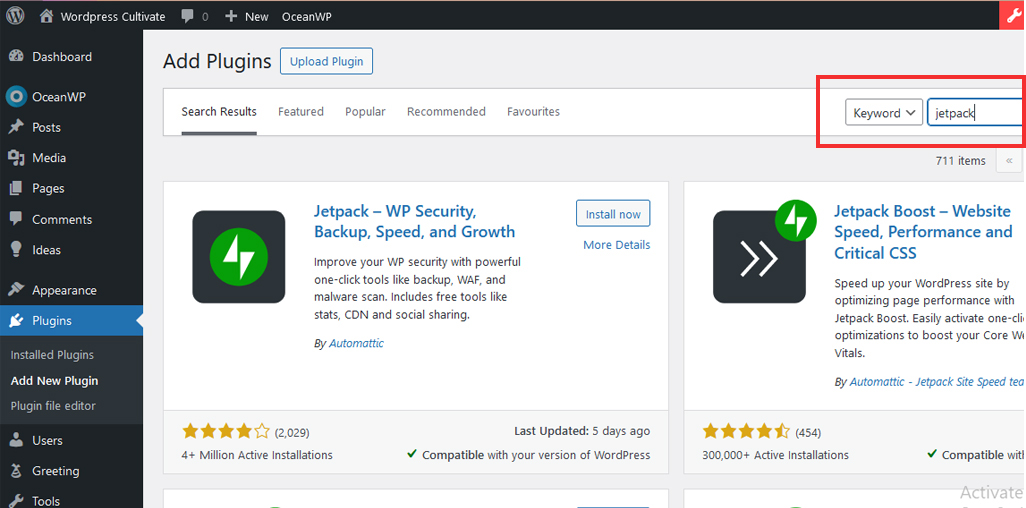Open the Ideas menu item

click(x=71, y=250)
